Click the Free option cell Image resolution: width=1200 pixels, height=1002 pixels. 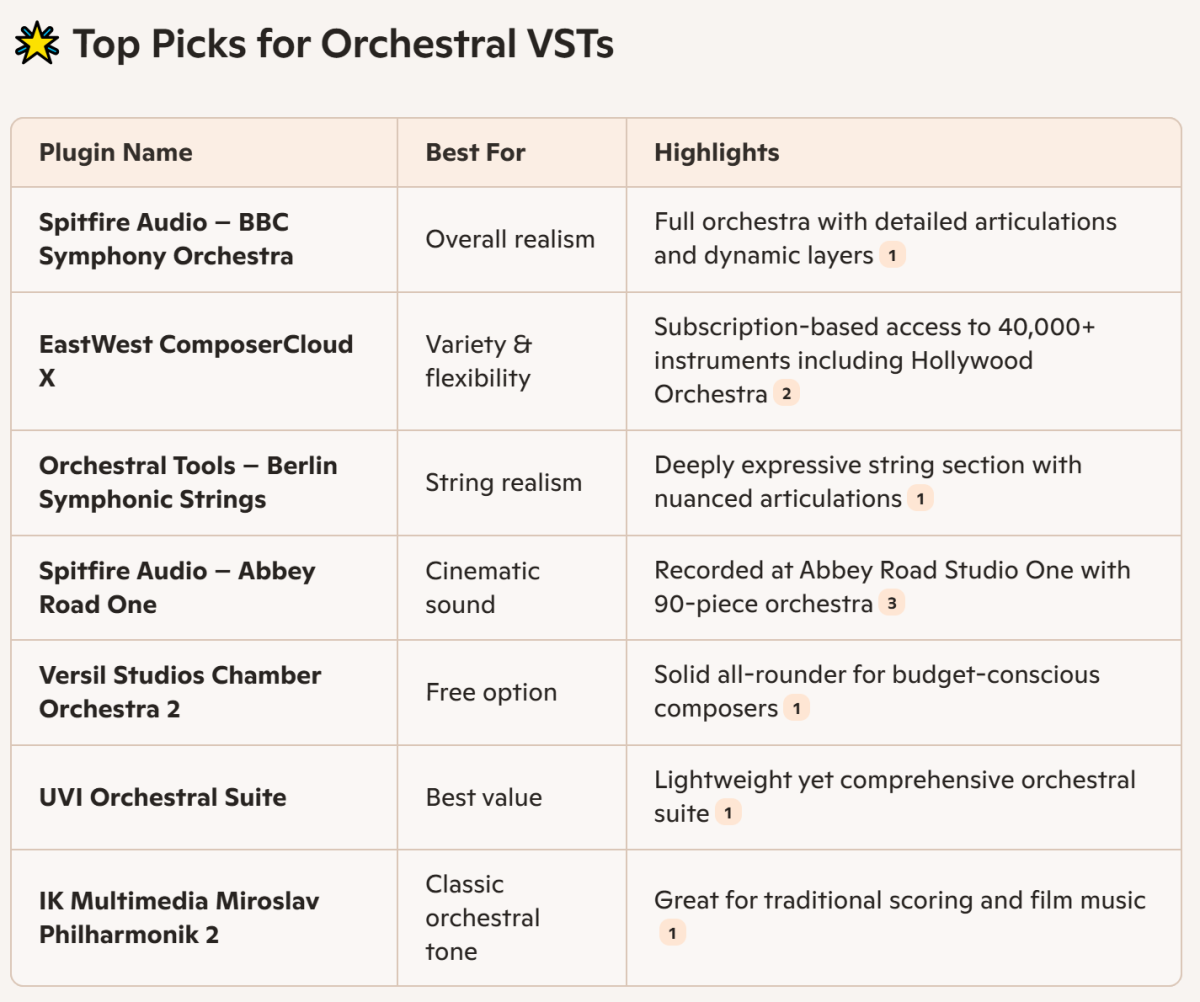491,692
